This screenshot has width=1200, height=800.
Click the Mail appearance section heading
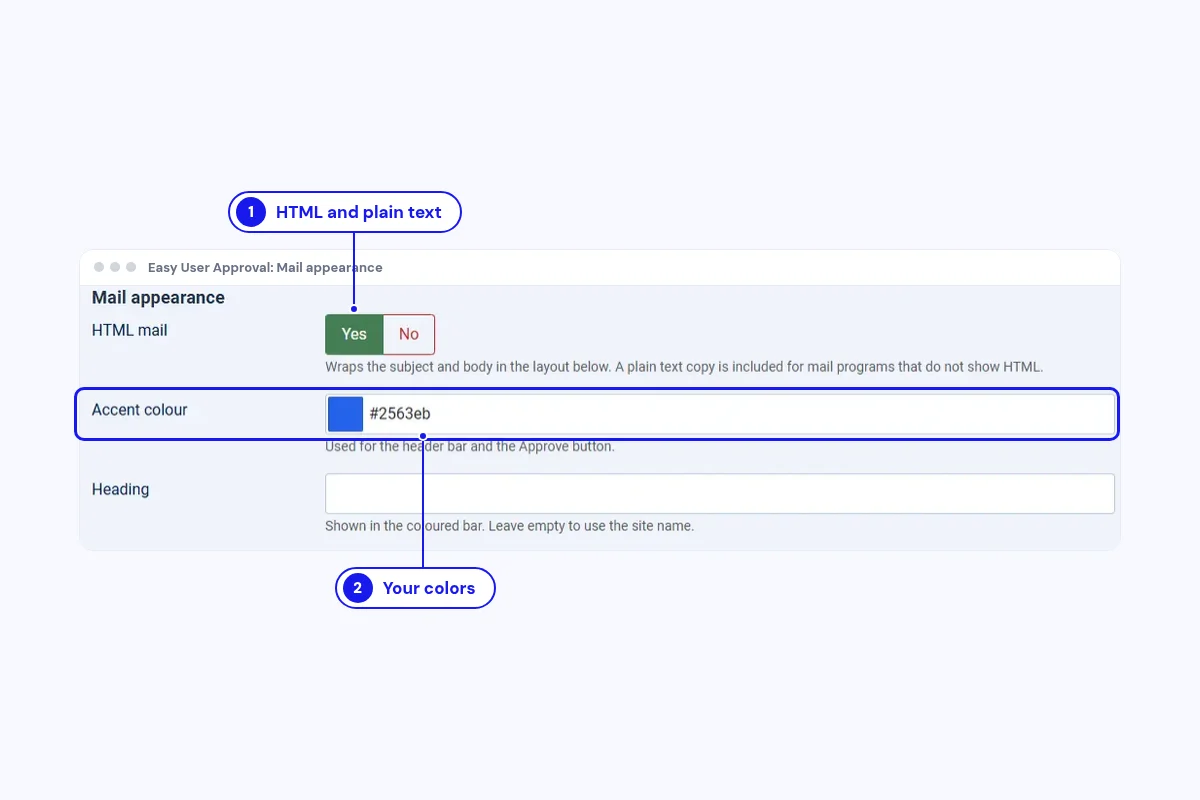coord(158,297)
